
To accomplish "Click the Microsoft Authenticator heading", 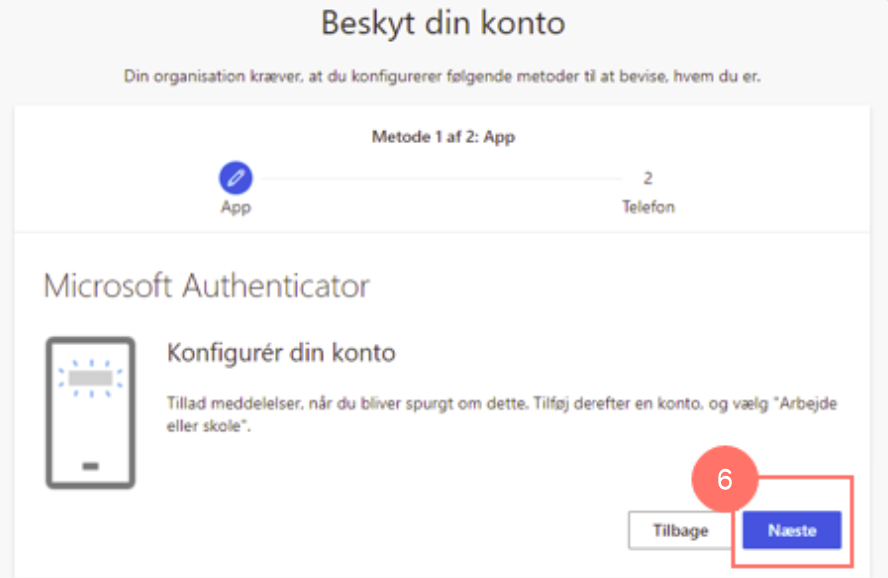I will [x=207, y=285].
